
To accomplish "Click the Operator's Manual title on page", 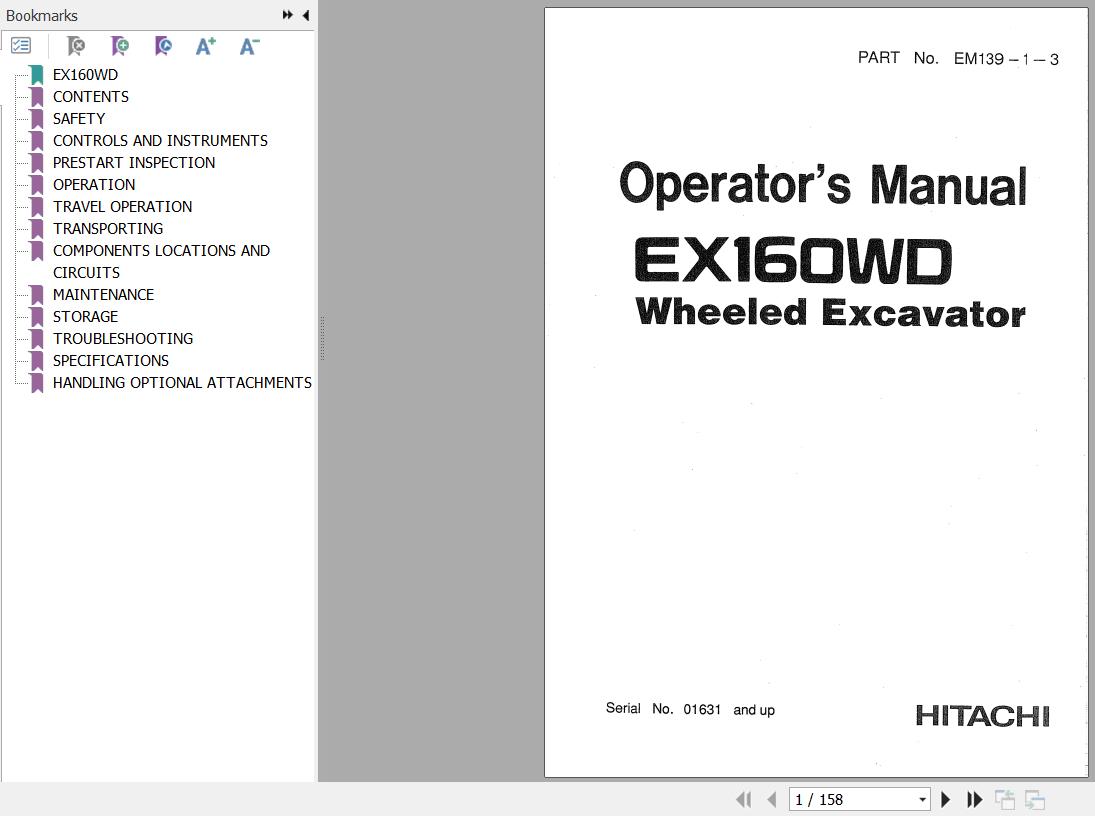I will 823,184.
